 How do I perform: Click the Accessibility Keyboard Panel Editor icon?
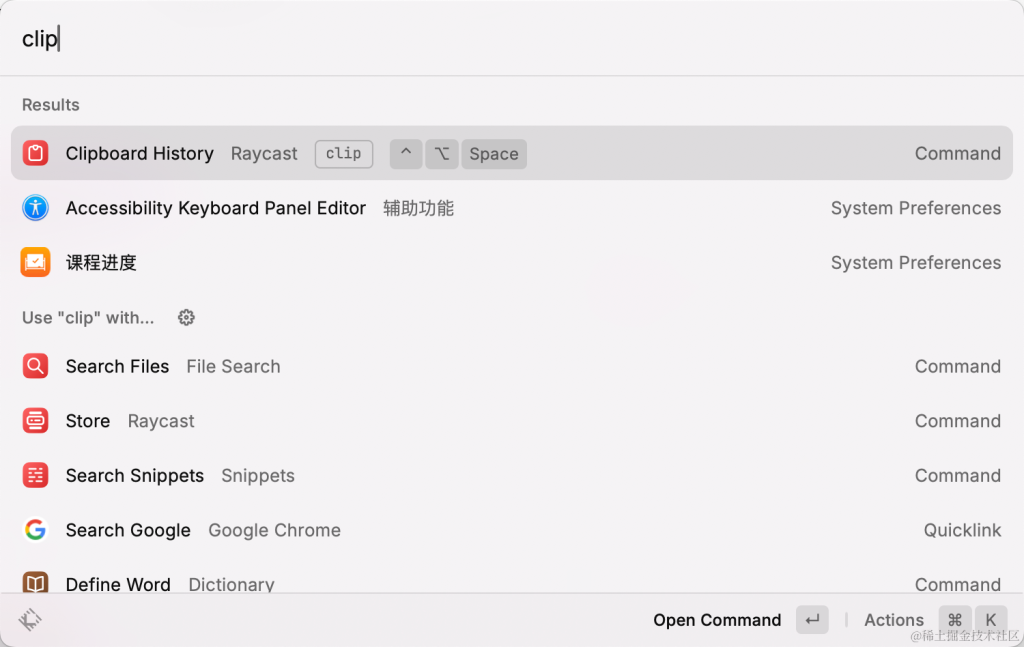(x=35, y=208)
